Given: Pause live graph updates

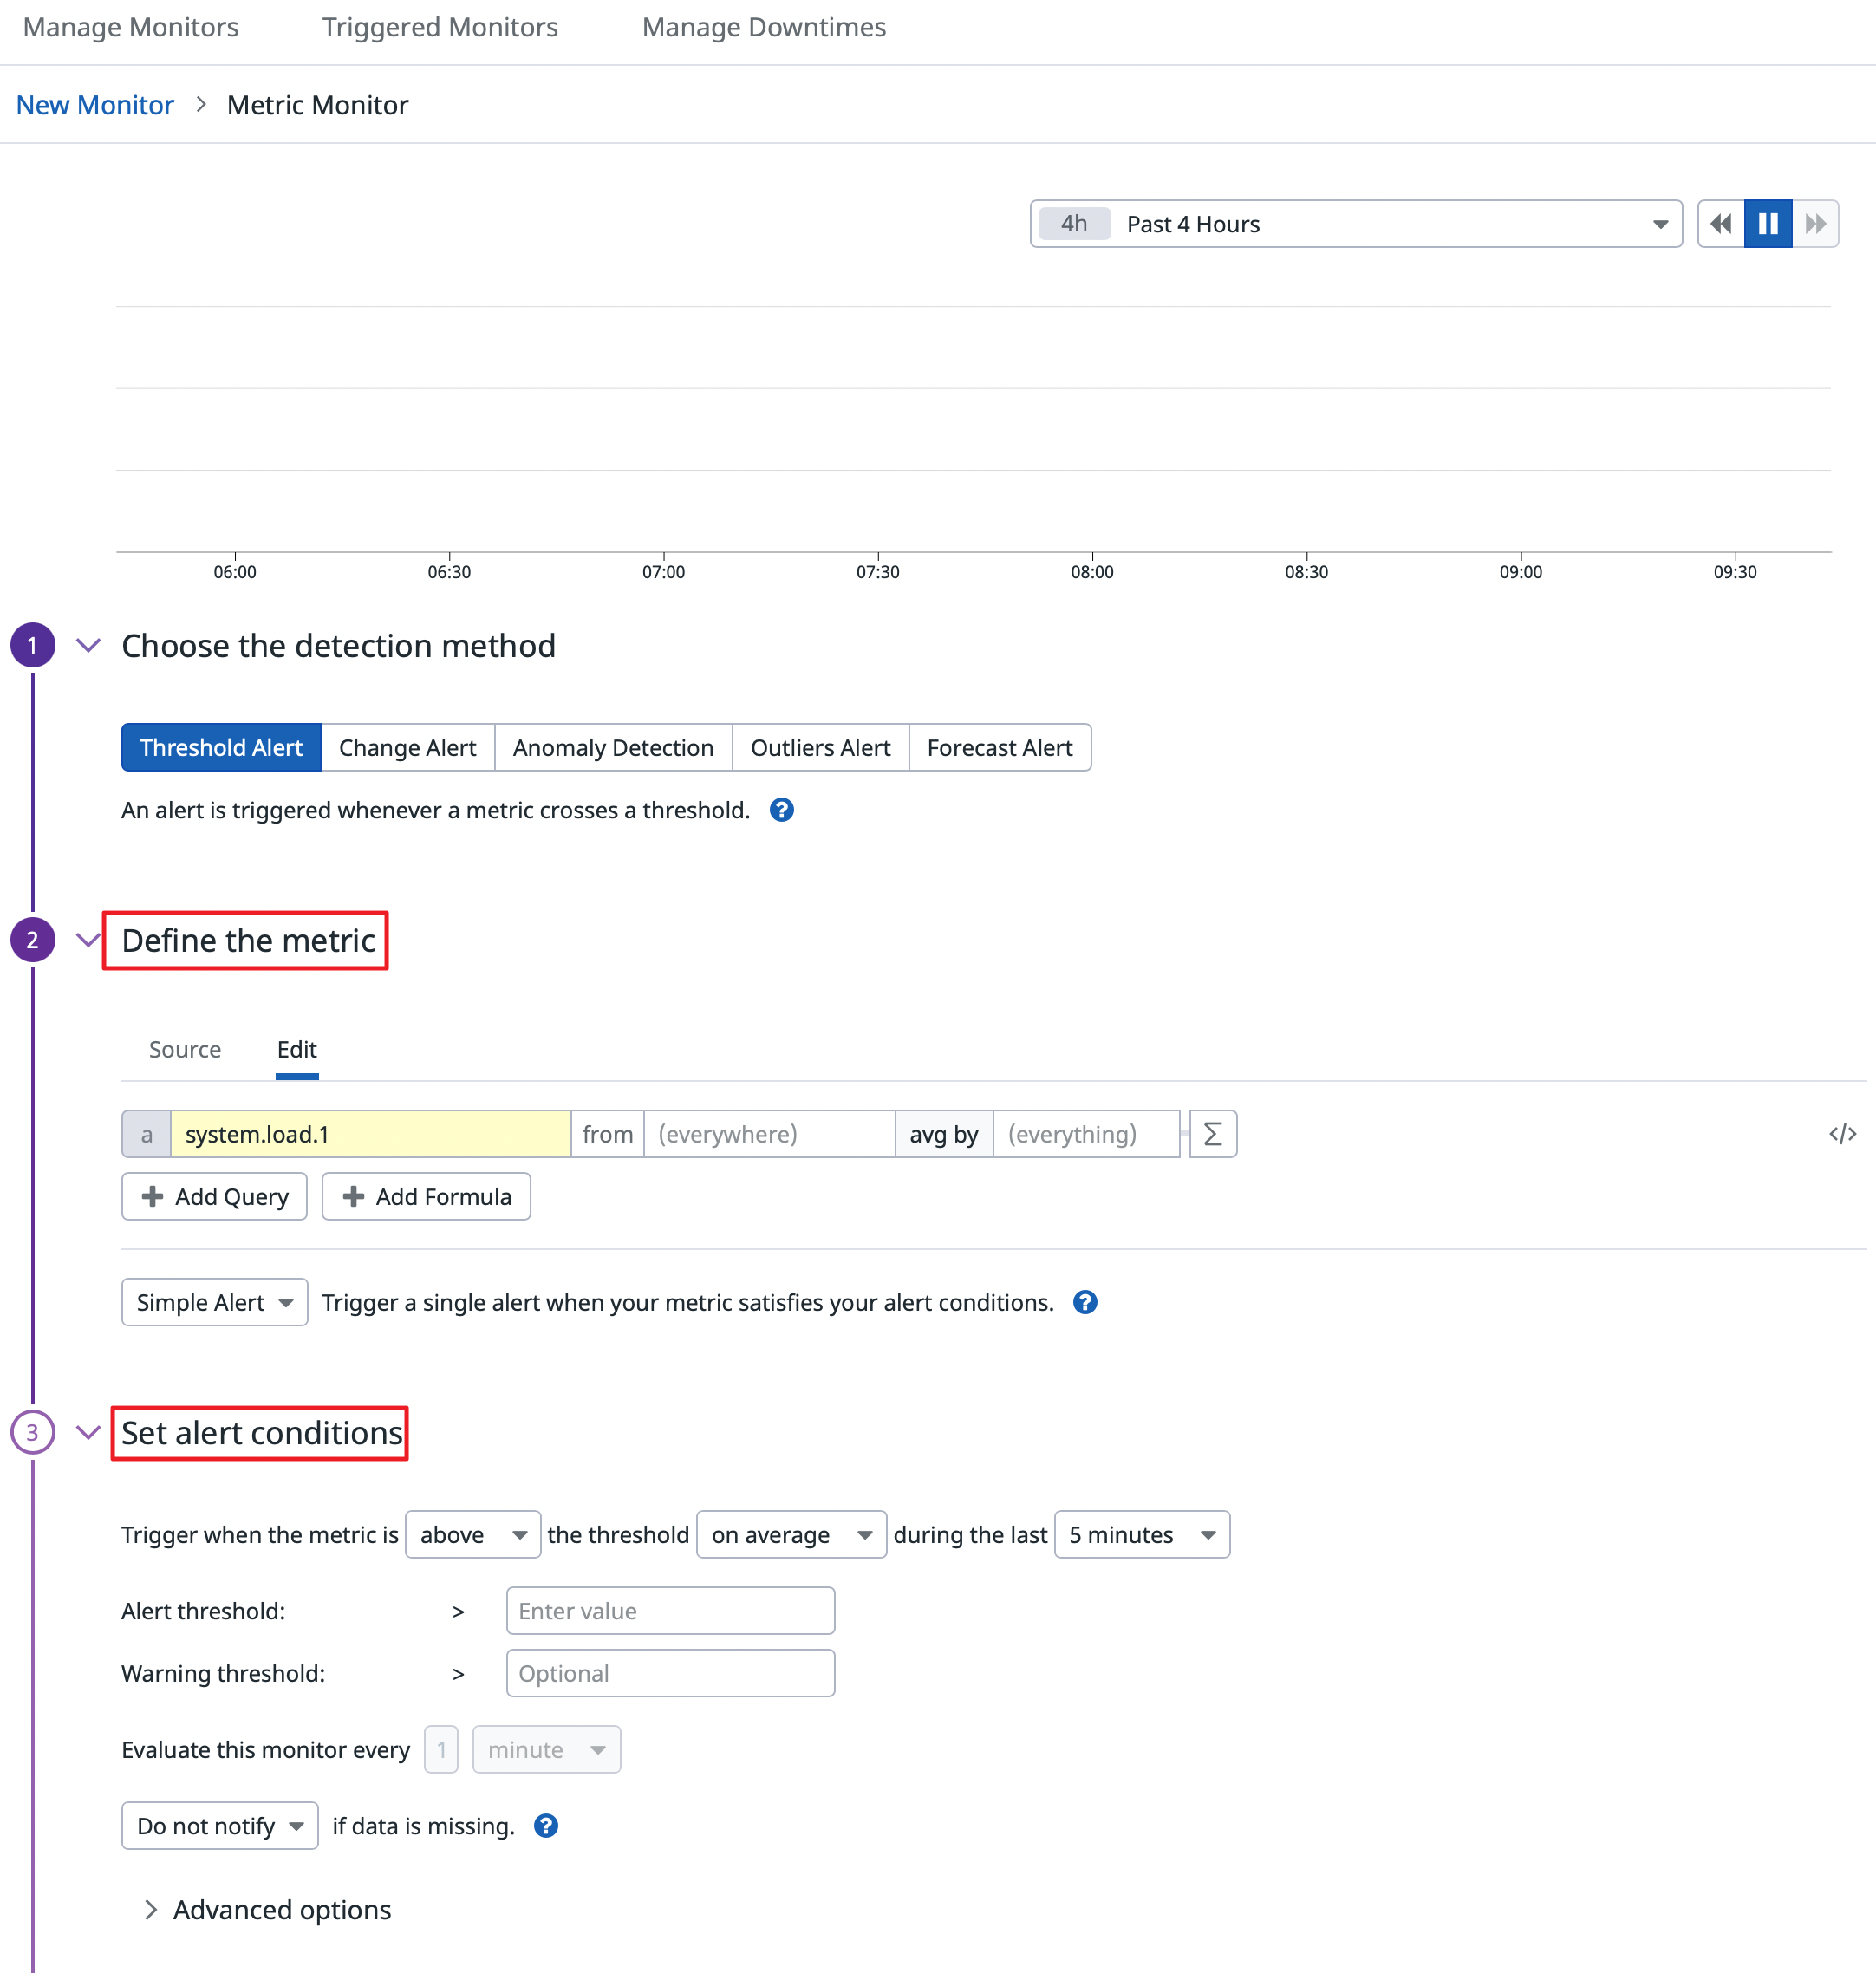Looking at the screenshot, I should (x=1767, y=224).
